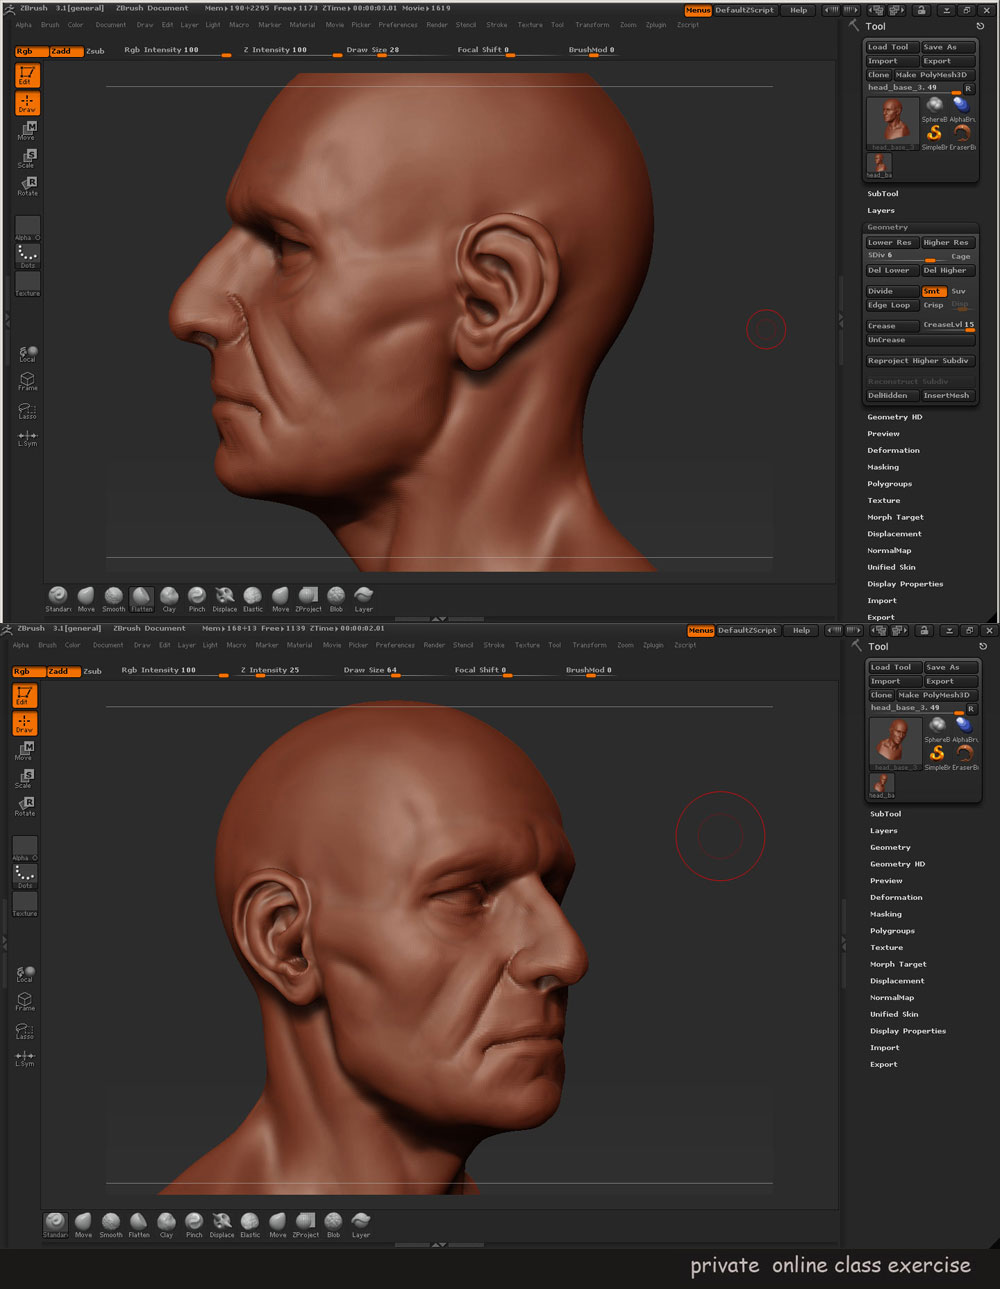
Task: Click the large head_base tool thumbnail in the bottom window
Action: tap(895, 743)
